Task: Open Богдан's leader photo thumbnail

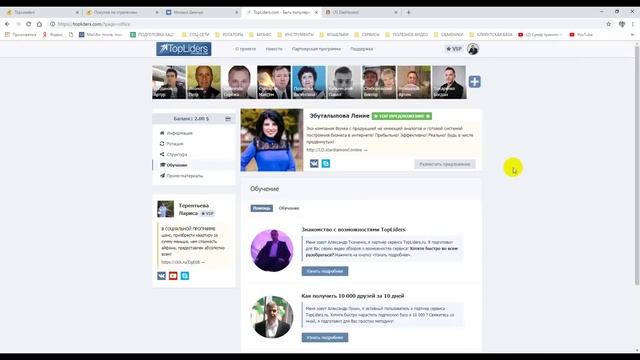Action: pyautogui.click(x=449, y=82)
